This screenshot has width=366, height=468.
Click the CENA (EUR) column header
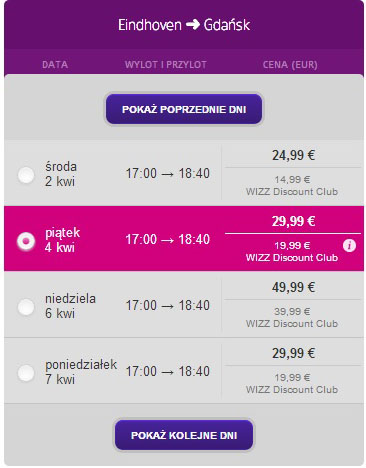(x=290, y=65)
